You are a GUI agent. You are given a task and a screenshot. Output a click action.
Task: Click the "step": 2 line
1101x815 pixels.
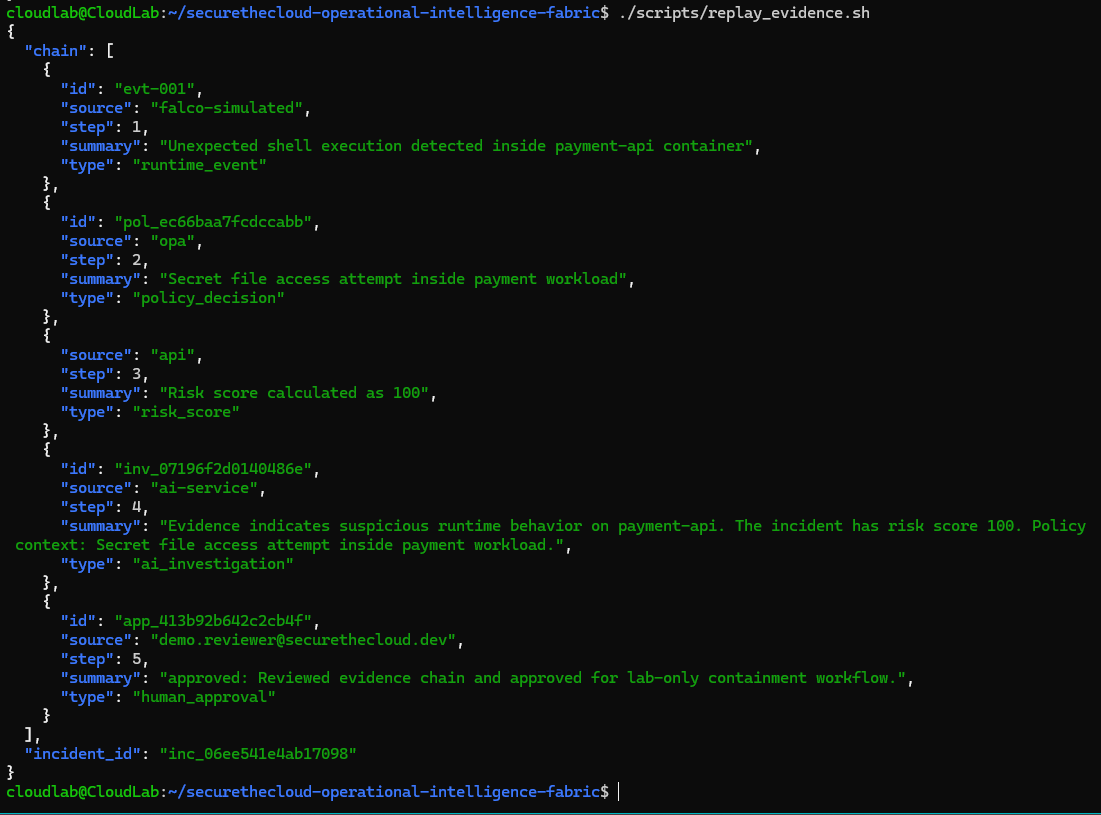click(104, 260)
